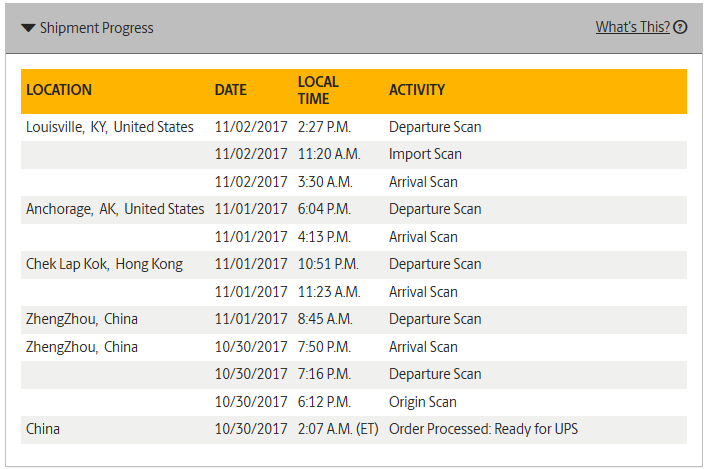Click the question mark help icon

680,28
